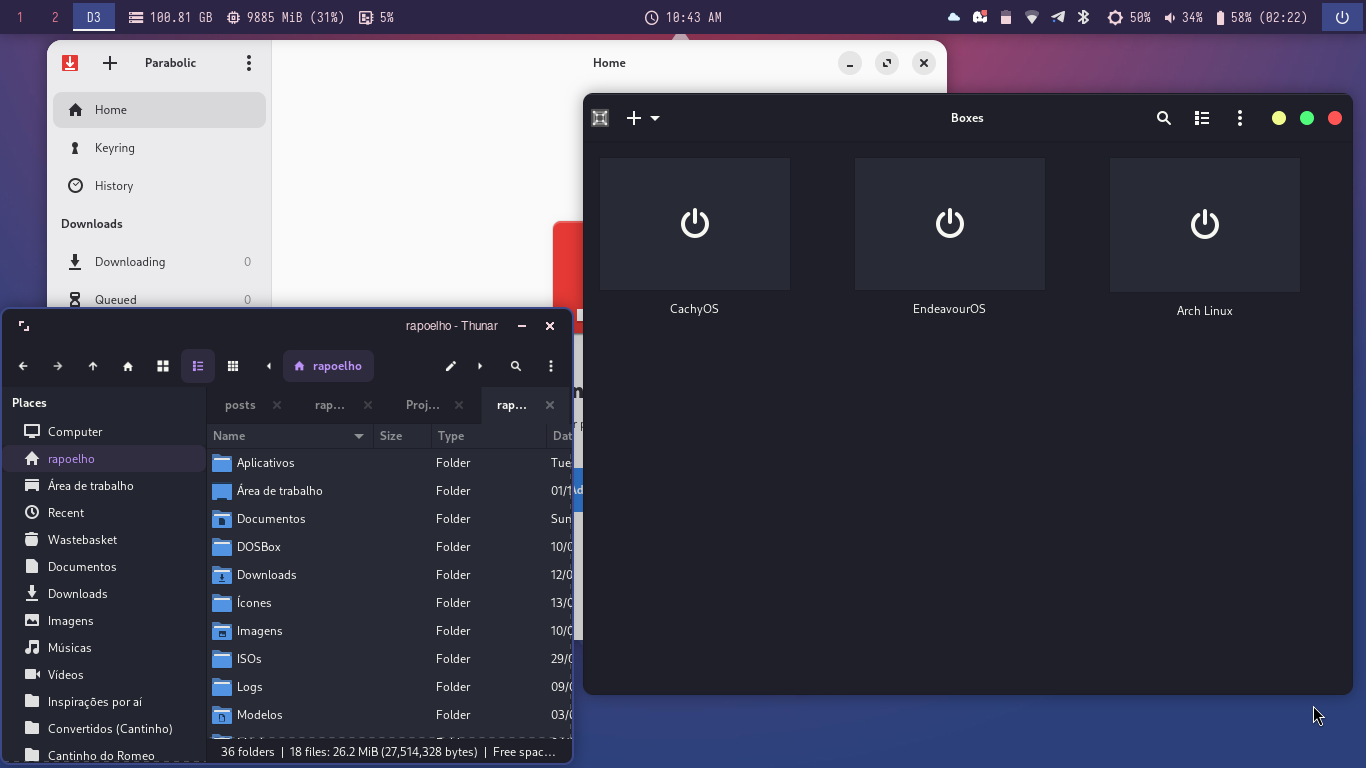Viewport: 1366px width, 768px height.
Task: Sort by the Type column header
Action: 489,436
